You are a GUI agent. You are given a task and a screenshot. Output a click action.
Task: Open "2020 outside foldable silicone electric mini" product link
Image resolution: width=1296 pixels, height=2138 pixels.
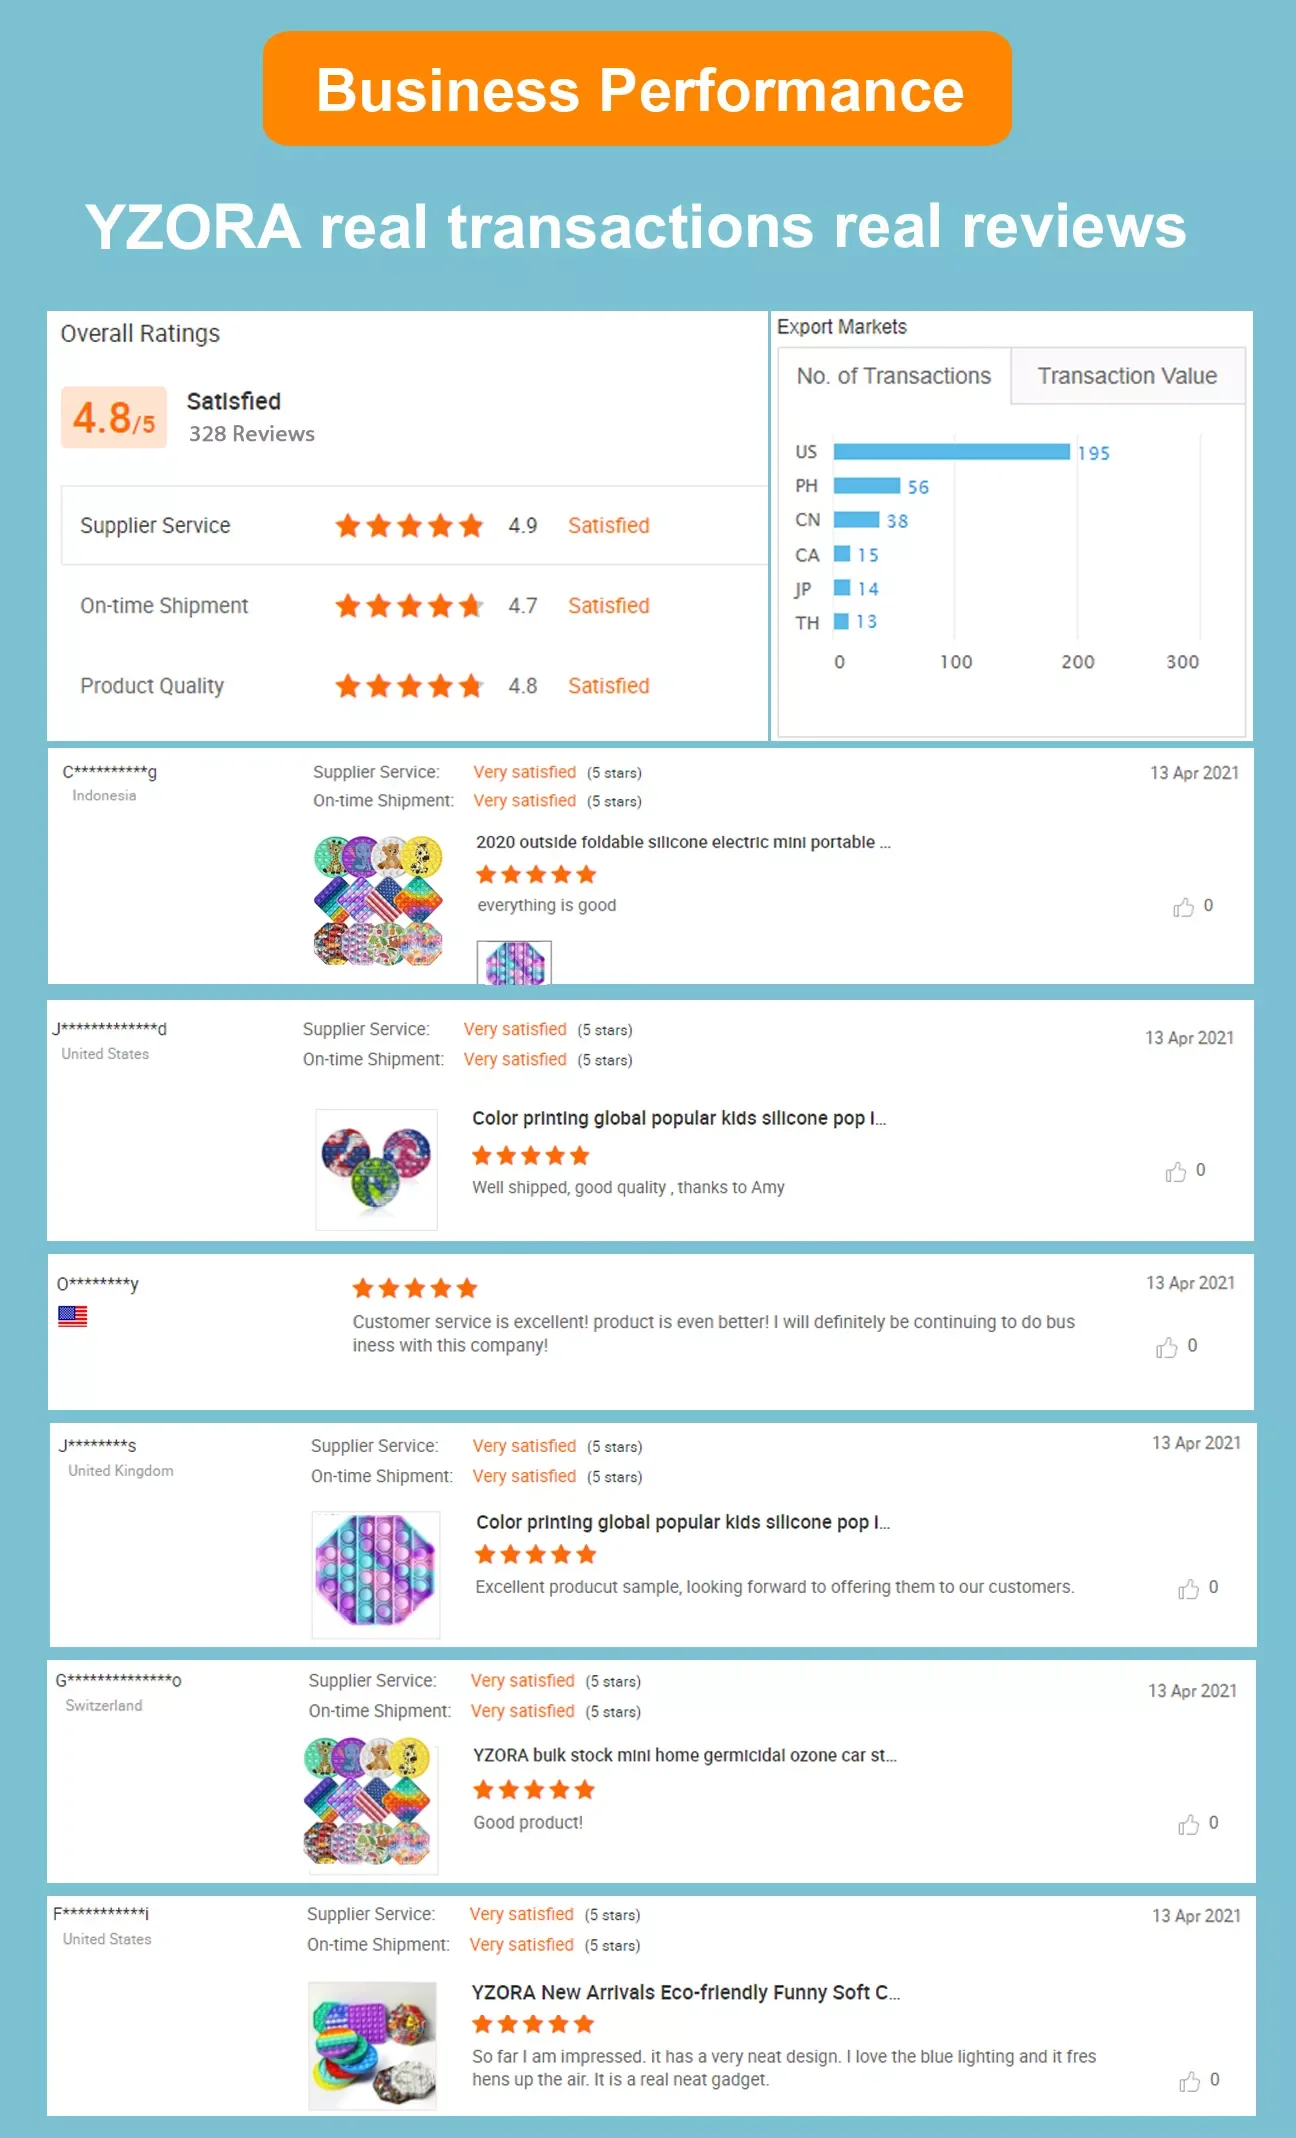pos(683,842)
